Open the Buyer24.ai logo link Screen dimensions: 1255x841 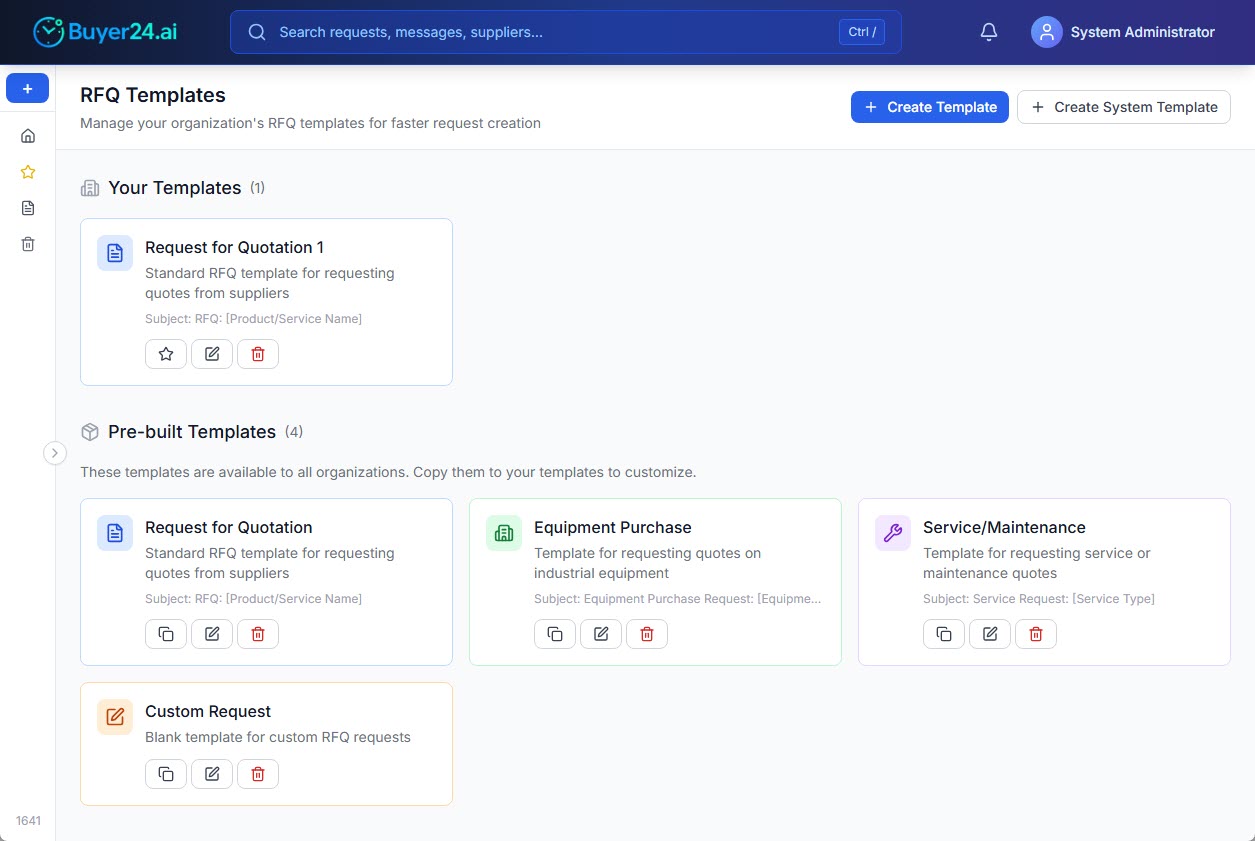click(x=105, y=31)
